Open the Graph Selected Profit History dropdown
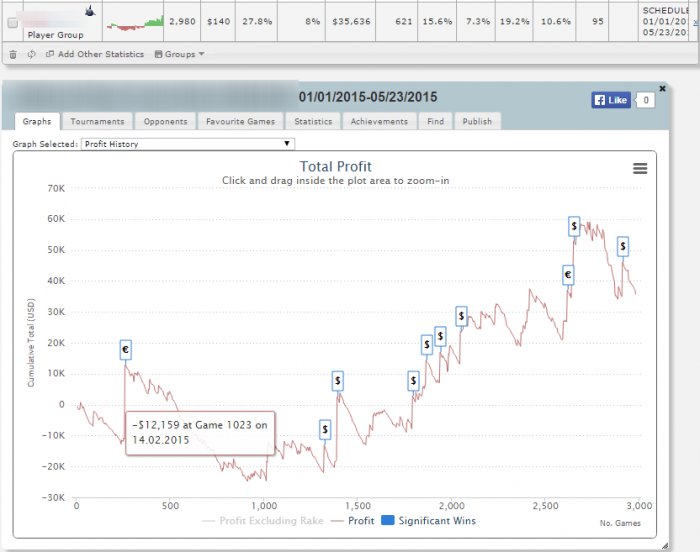The height and width of the screenshot is (552, 700). (188, 144)
